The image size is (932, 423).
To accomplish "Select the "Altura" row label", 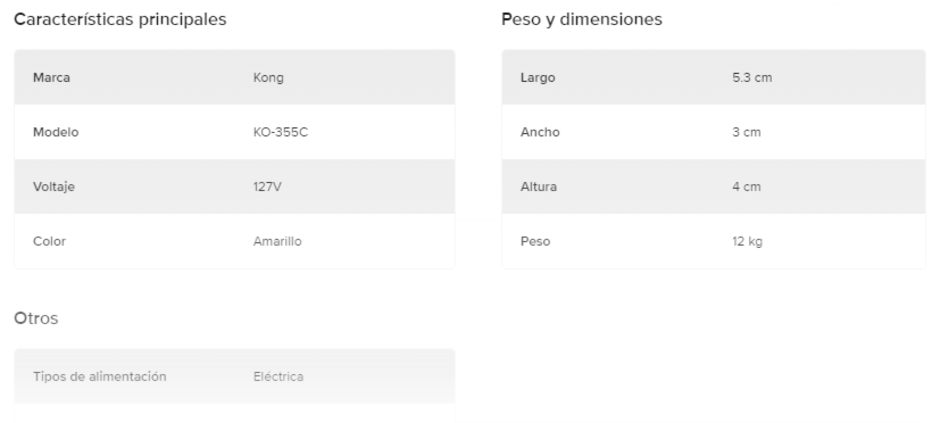I will [539, 186].
